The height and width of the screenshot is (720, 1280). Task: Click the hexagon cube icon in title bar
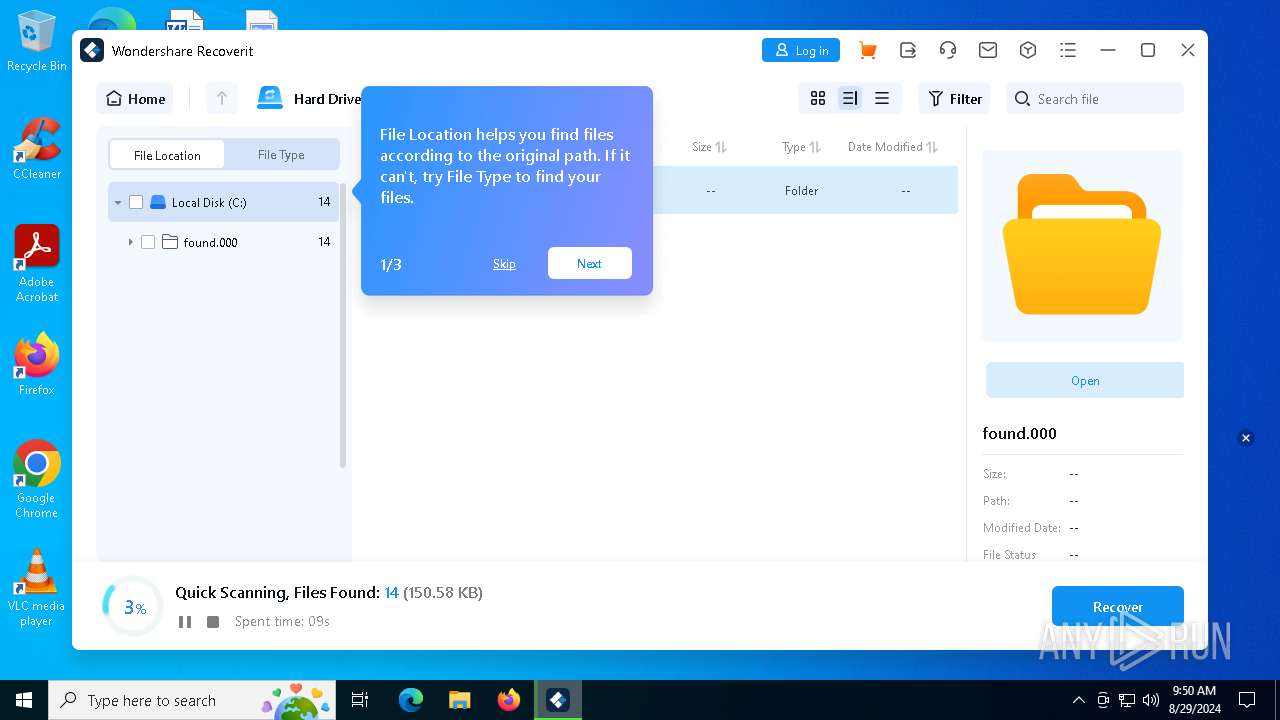pos(1028,50)
